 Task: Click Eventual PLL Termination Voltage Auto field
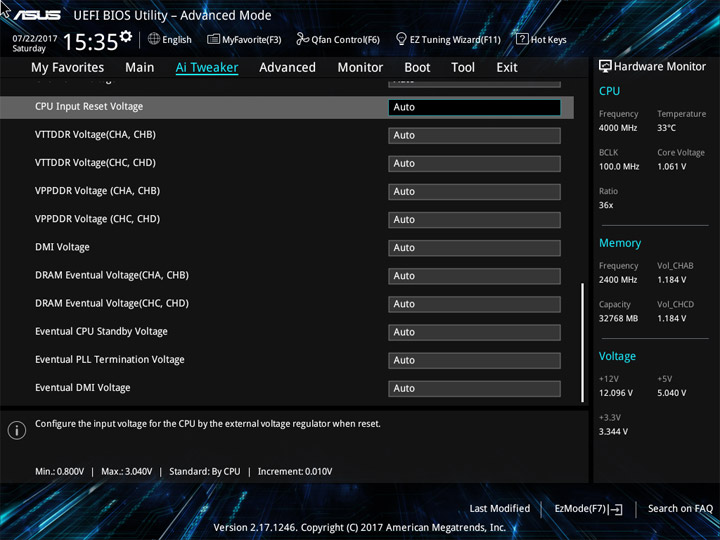click(474, 360)
